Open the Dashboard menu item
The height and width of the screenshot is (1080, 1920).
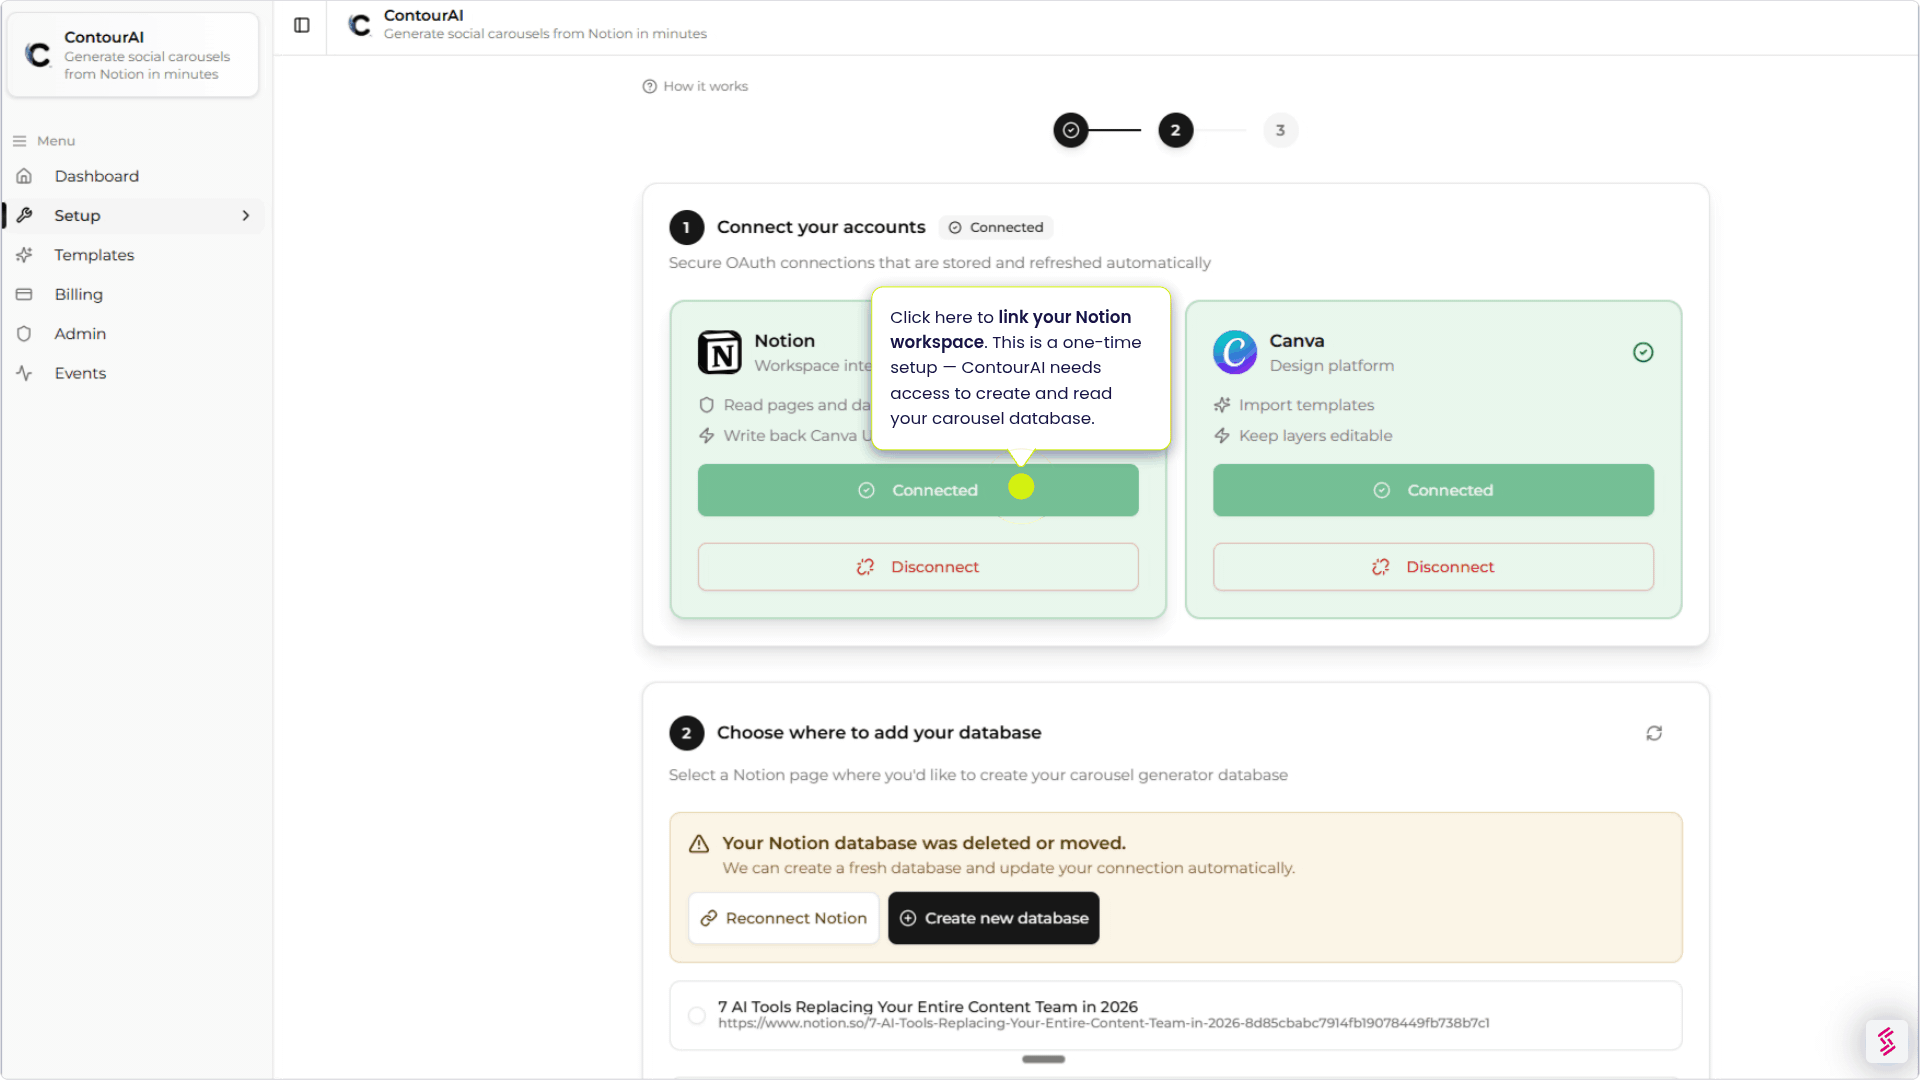(x=96, y=176)
